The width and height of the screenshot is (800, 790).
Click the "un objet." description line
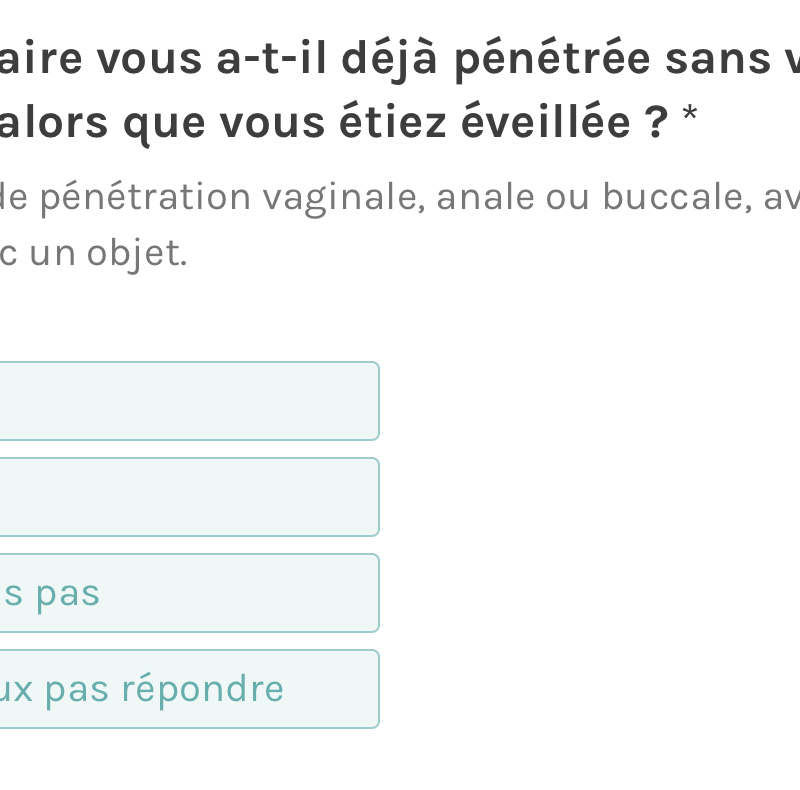[x=94, y=254]
